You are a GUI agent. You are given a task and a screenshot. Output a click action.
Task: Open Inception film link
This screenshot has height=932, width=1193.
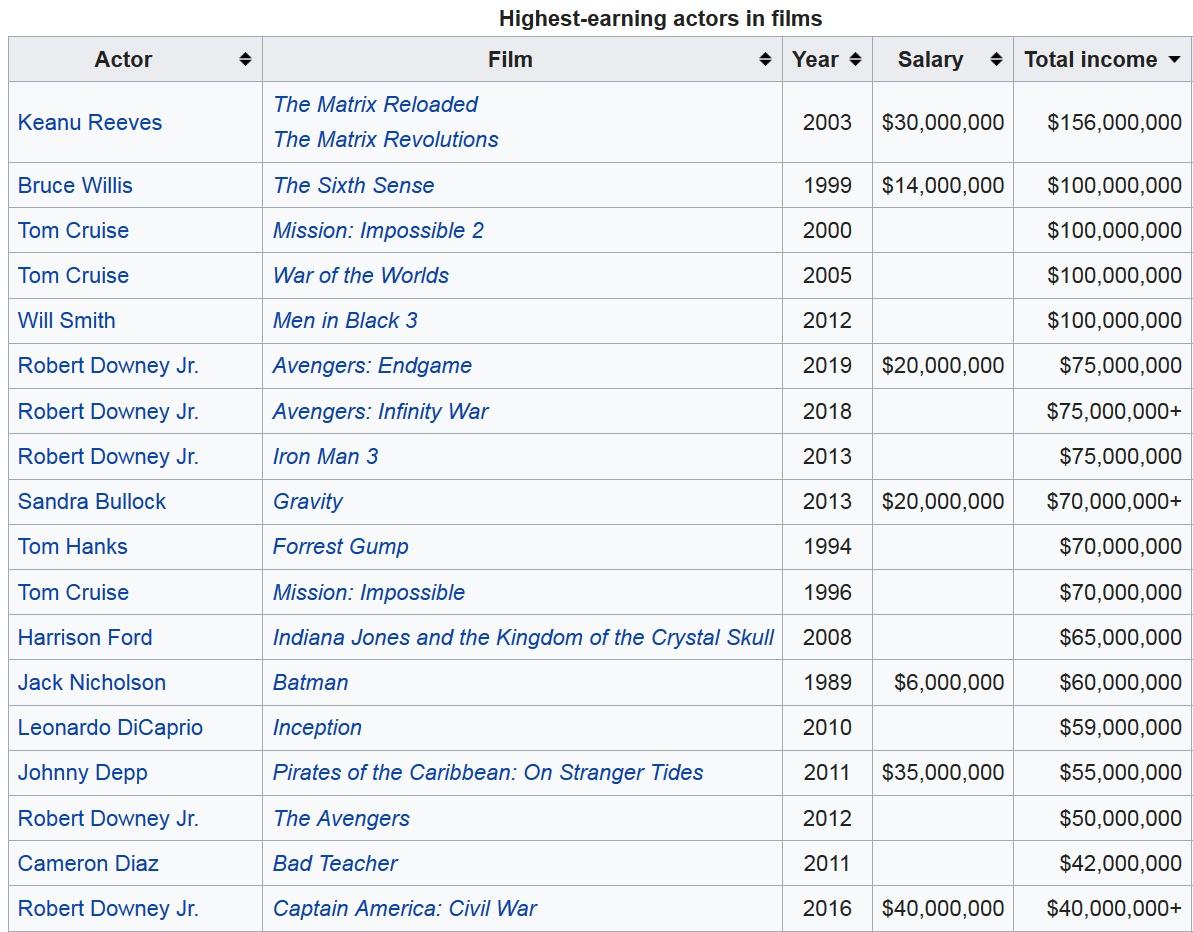pyautogui.click(x=317, y=727)
